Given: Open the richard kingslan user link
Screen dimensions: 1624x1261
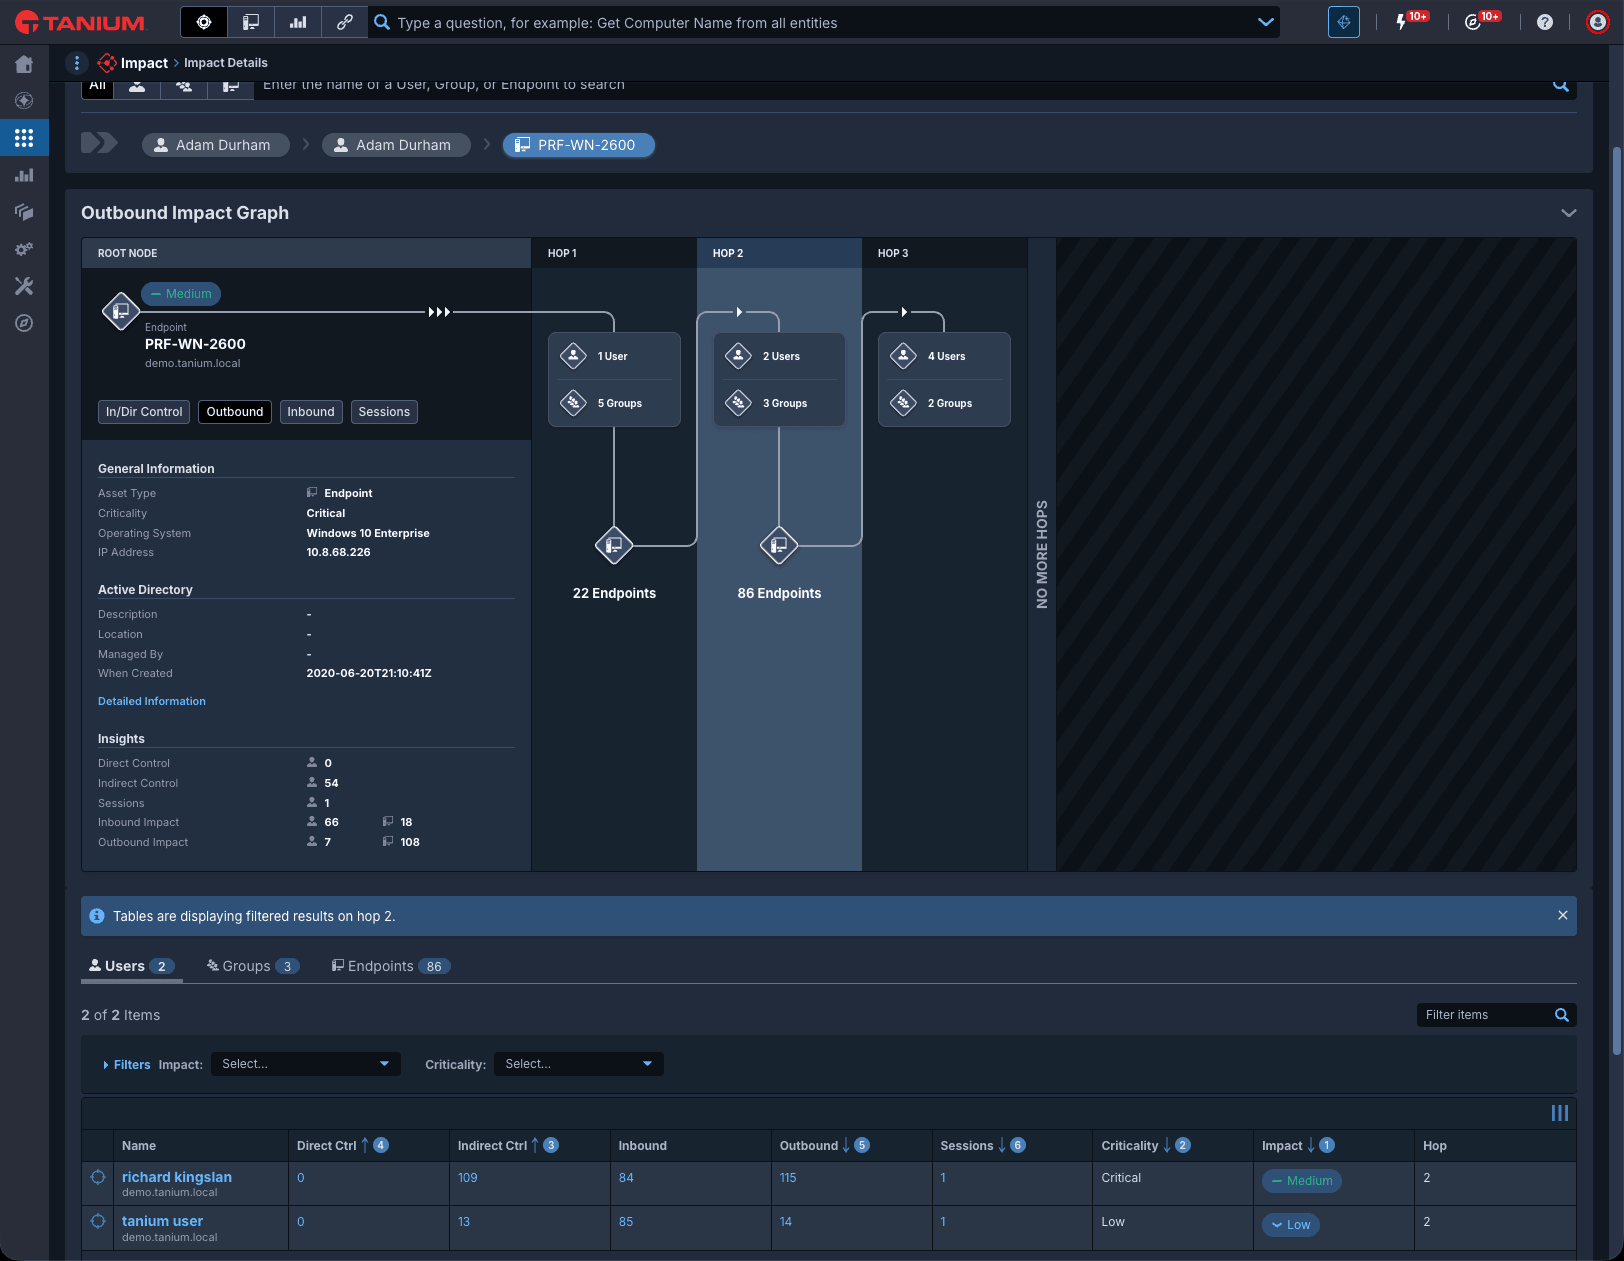Looking at the screenshot, I should click(177, 1177).
